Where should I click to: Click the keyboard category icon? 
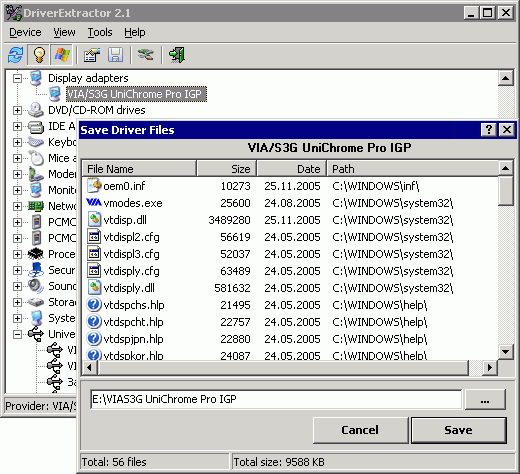[36, 142]
